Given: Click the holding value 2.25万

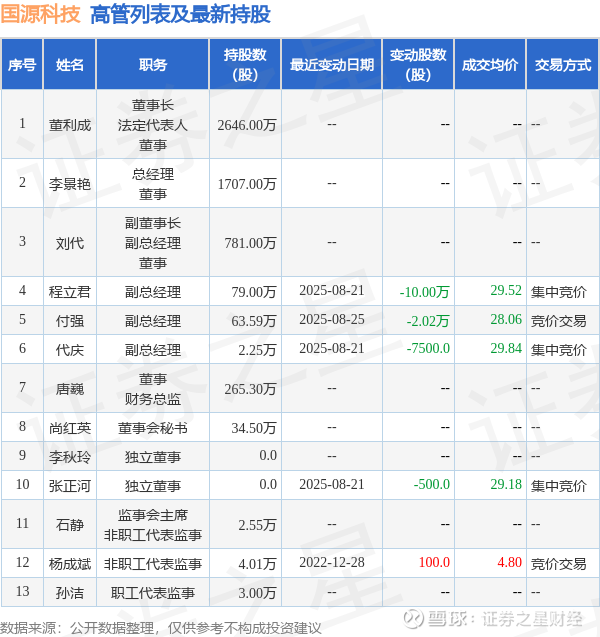Looking at the screenshot, I should click(x=257, y=350).
